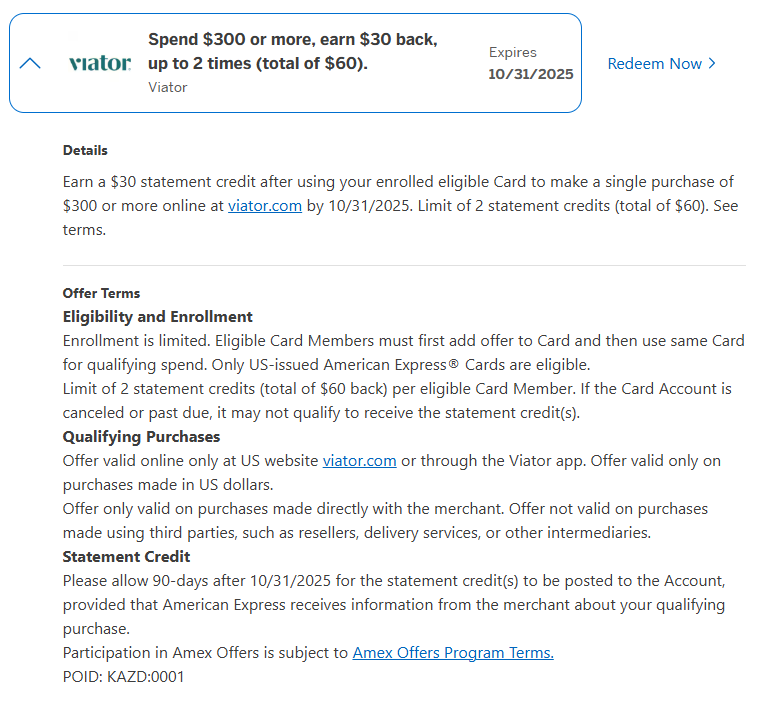Open the Redeem Now link
Viewport: 759px width, 709px height.
[x=655, y=64]
